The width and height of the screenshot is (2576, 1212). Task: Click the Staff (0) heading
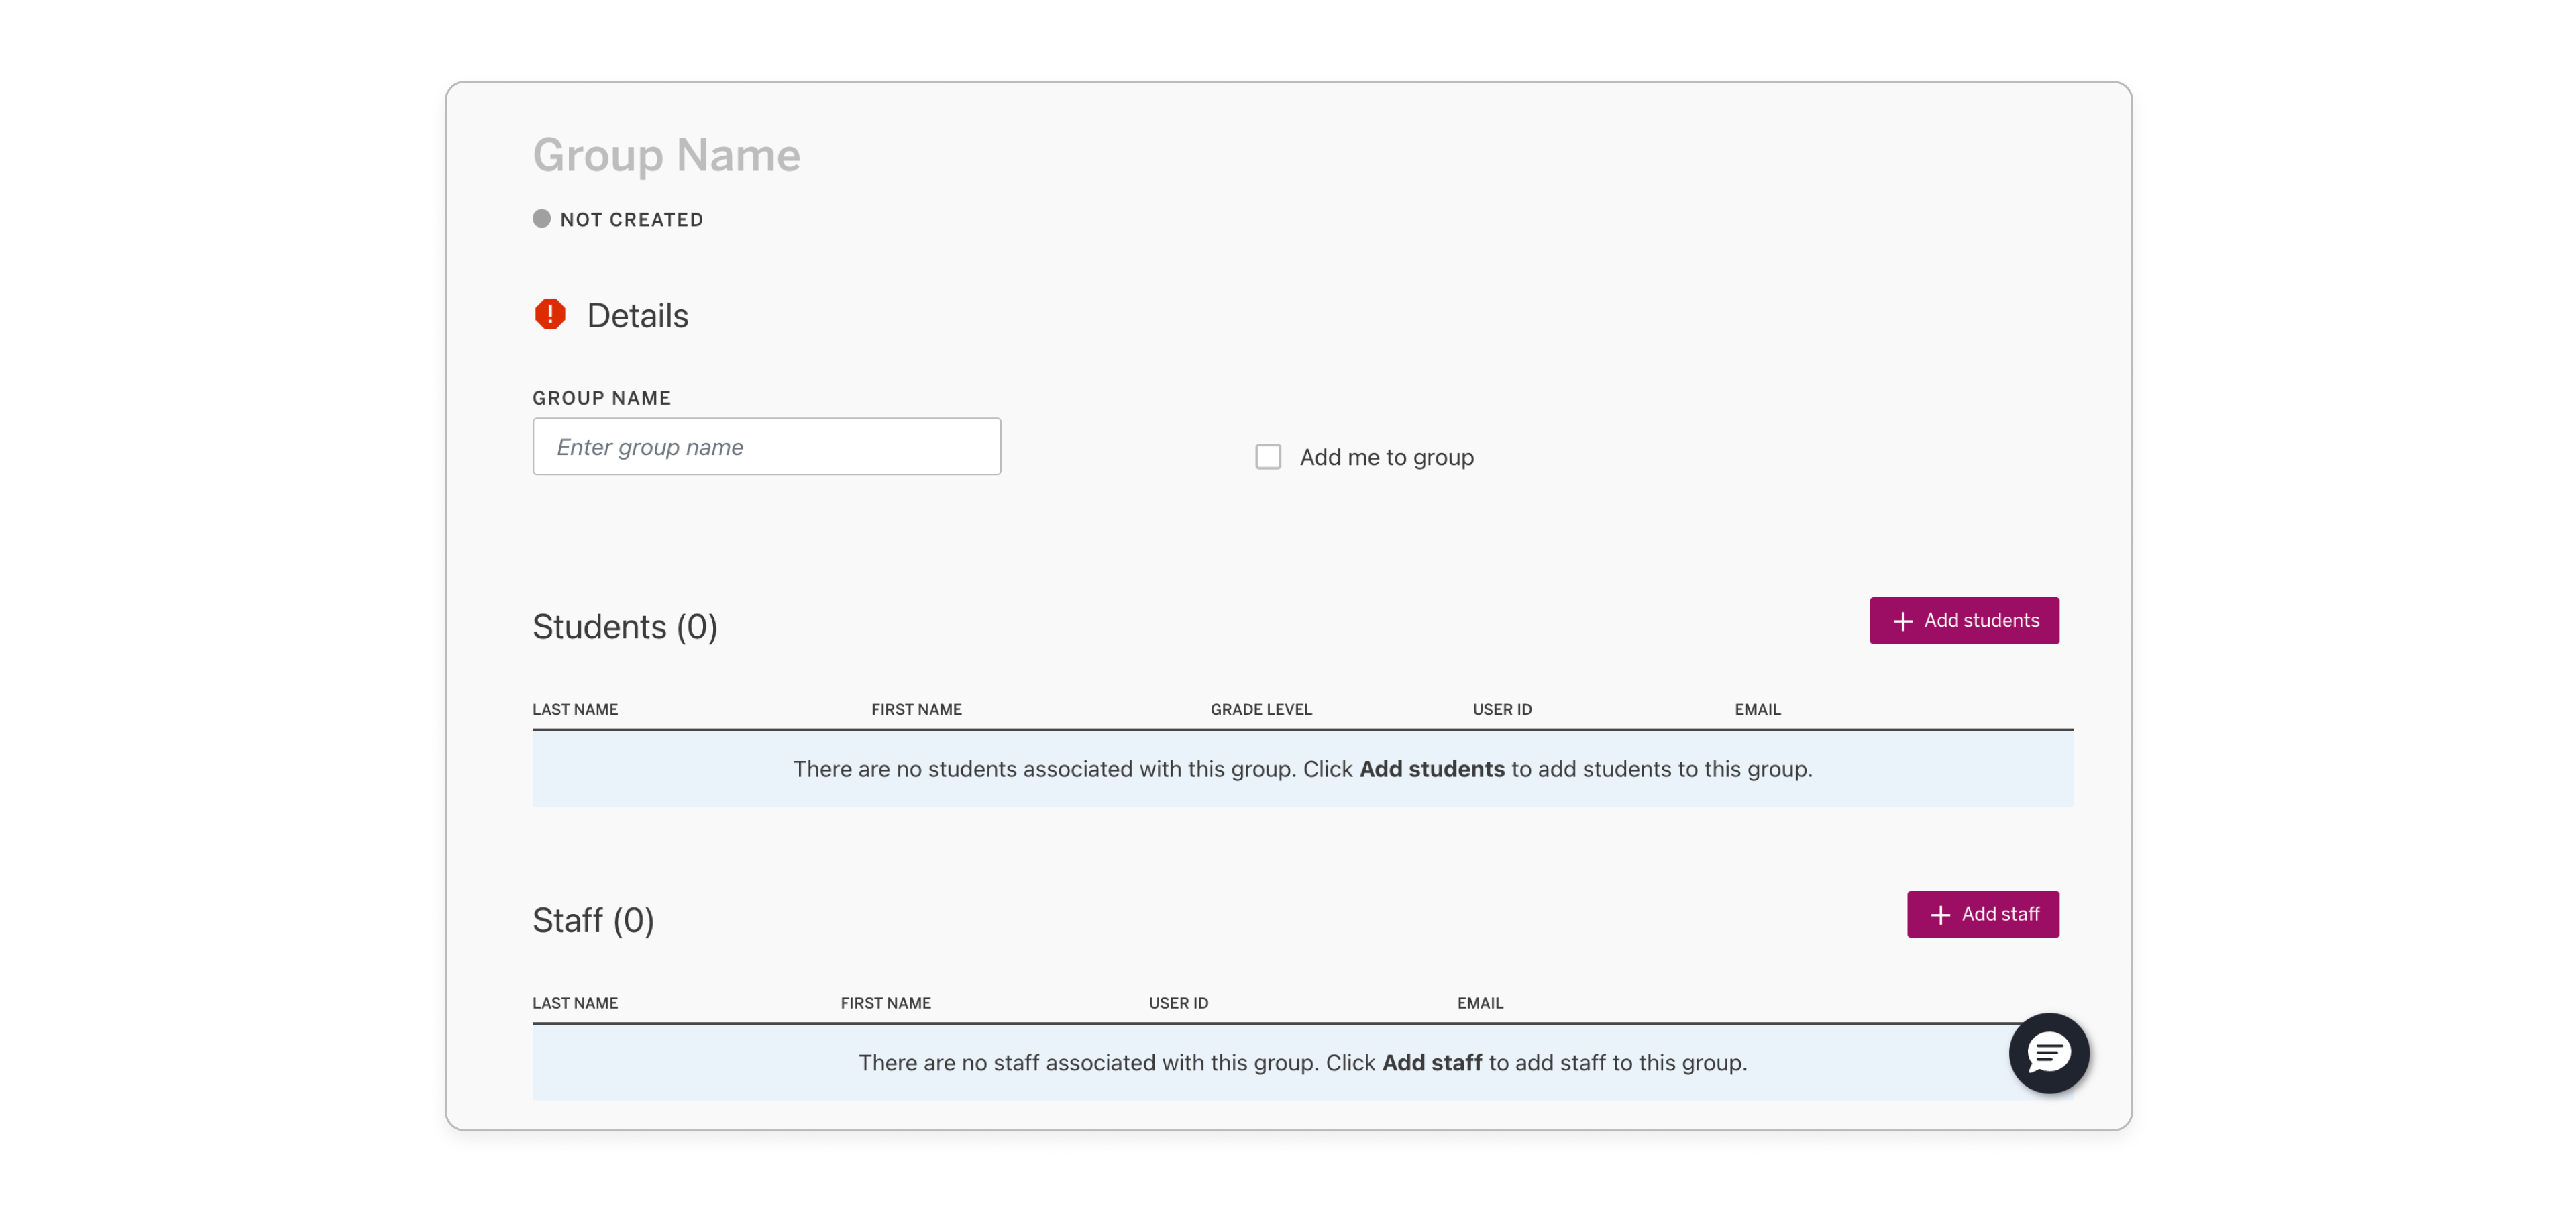coord(593,920)
